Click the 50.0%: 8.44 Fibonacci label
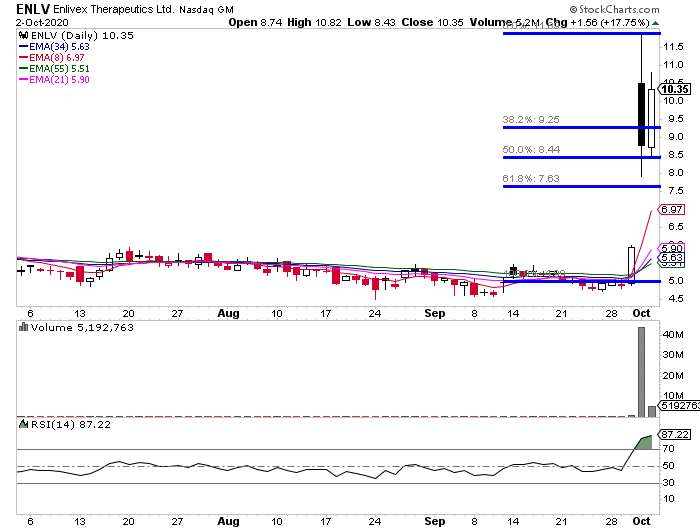The image size is (700, 530). (531, 150)
